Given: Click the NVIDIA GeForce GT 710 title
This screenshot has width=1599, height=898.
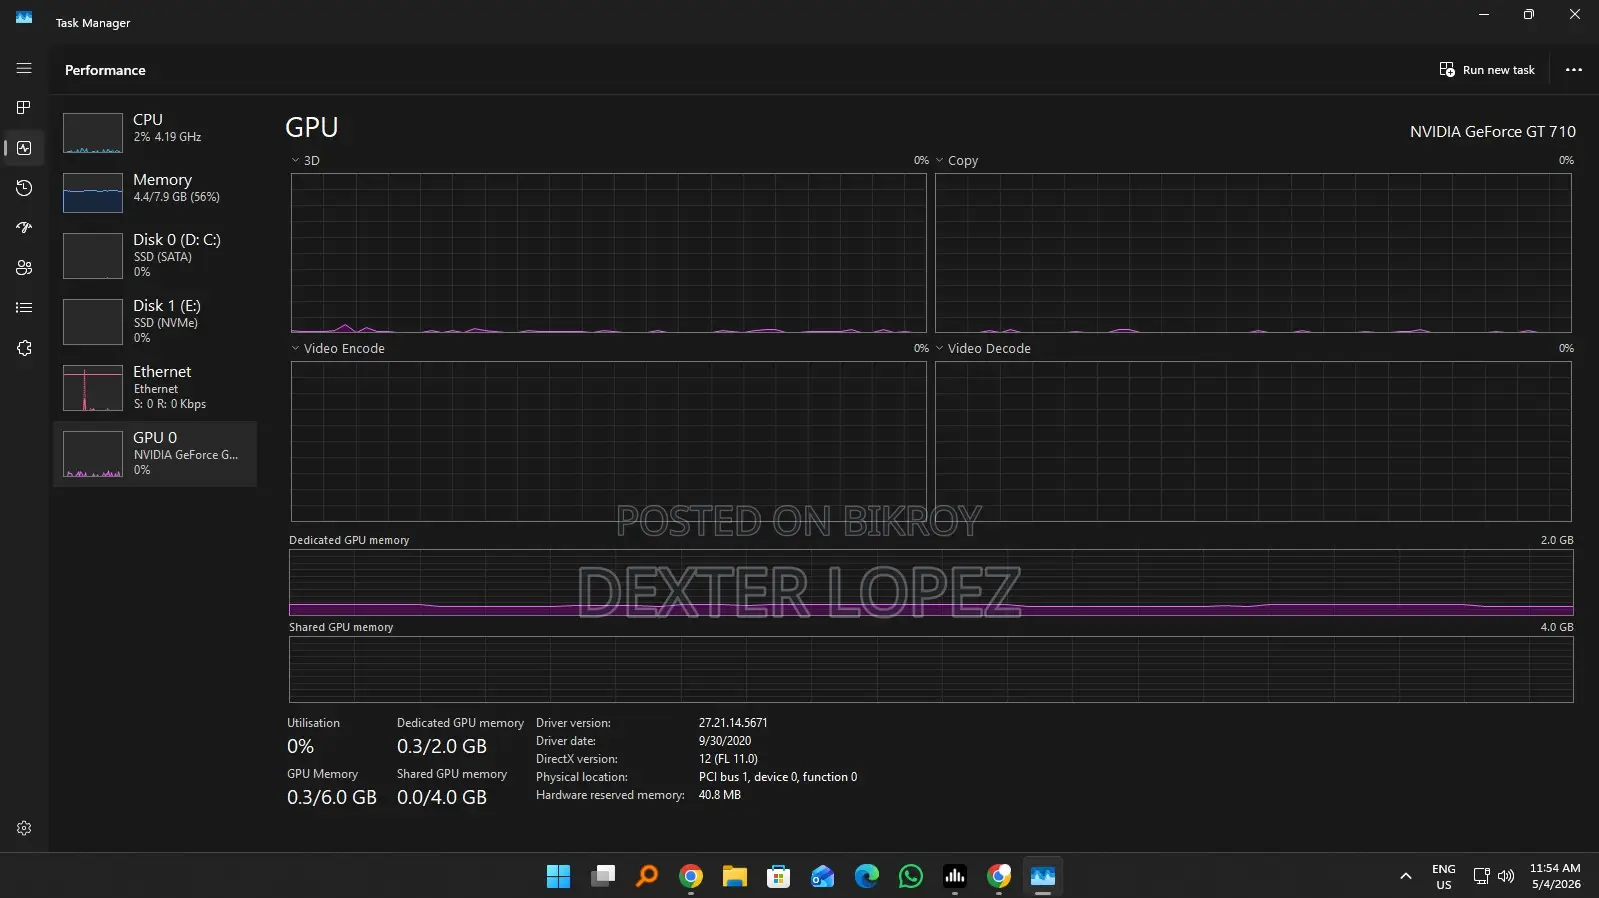Looking at the screenshot, I should click(1492, 131).
